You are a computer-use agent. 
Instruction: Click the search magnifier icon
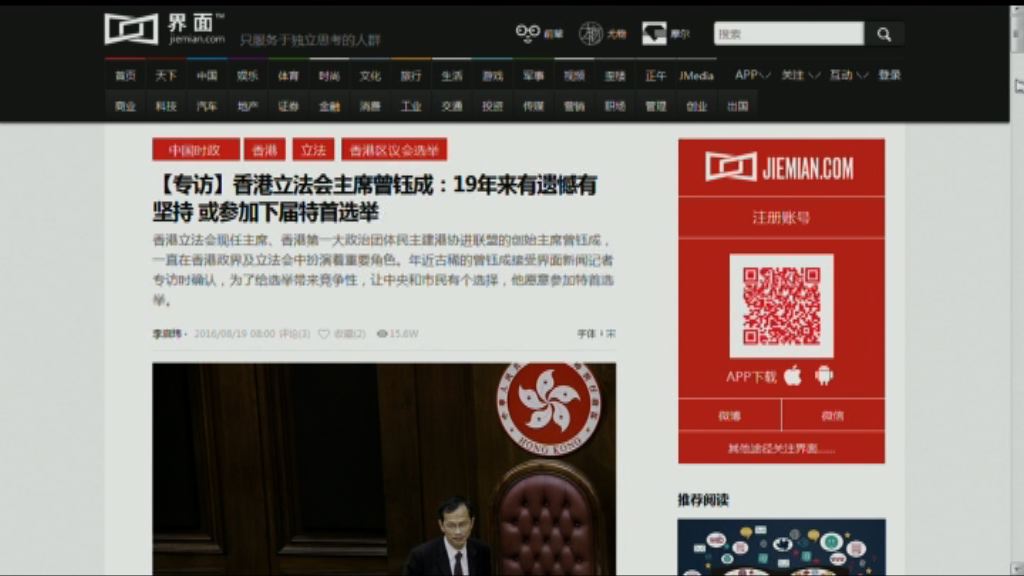tap(884, 33)
